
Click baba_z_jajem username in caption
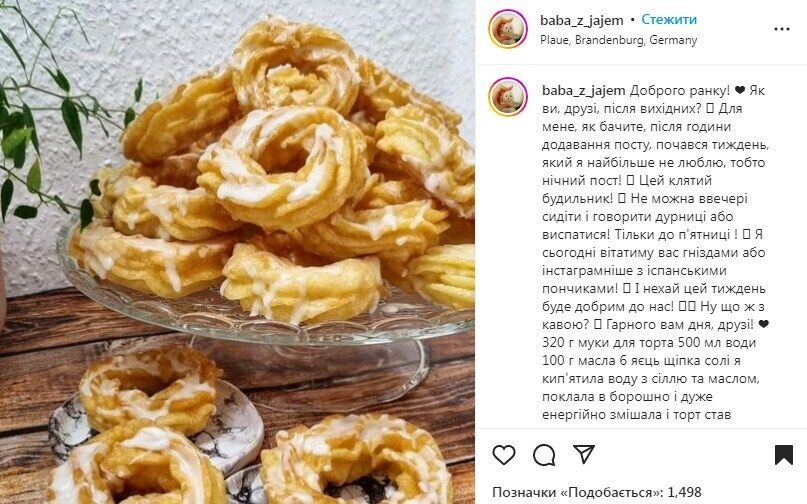584,91
